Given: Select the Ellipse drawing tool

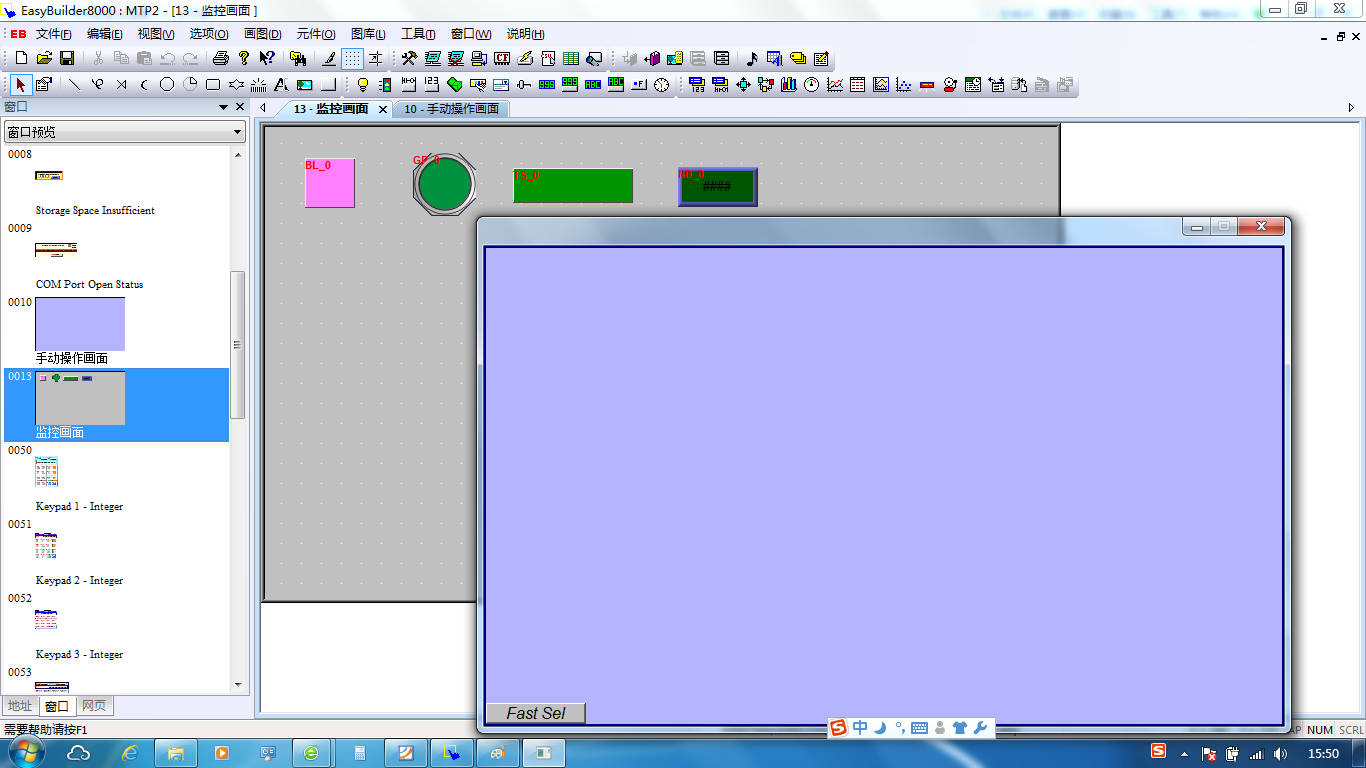Looking at the screenshot, I should pos(167,85).
